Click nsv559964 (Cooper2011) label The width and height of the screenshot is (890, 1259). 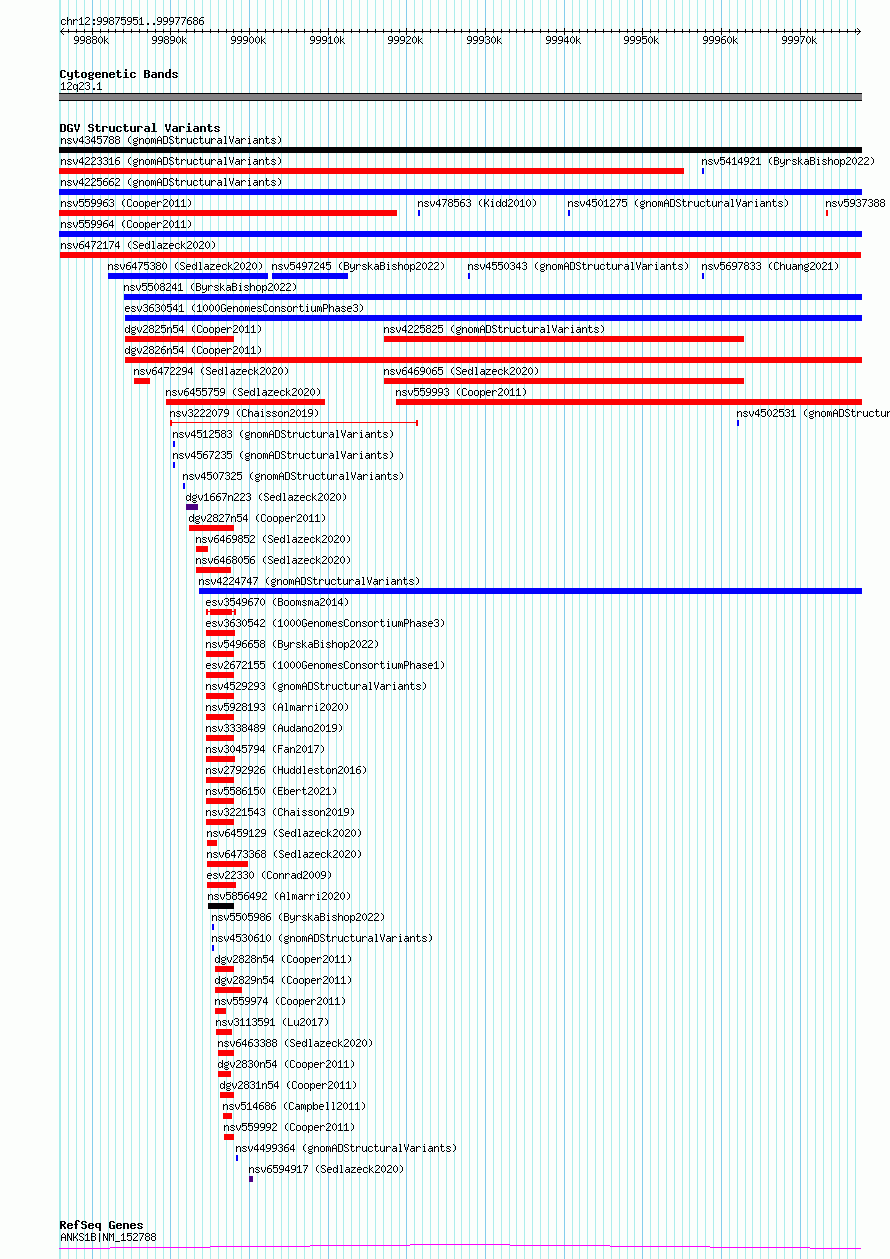pos(125,224)
